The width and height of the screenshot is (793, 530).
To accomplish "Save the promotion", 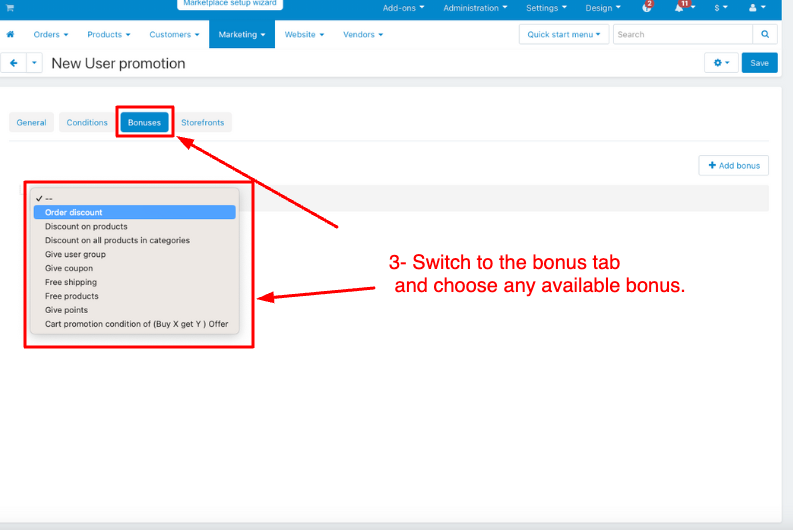I will pyautogui.click(x=759, y=63).
